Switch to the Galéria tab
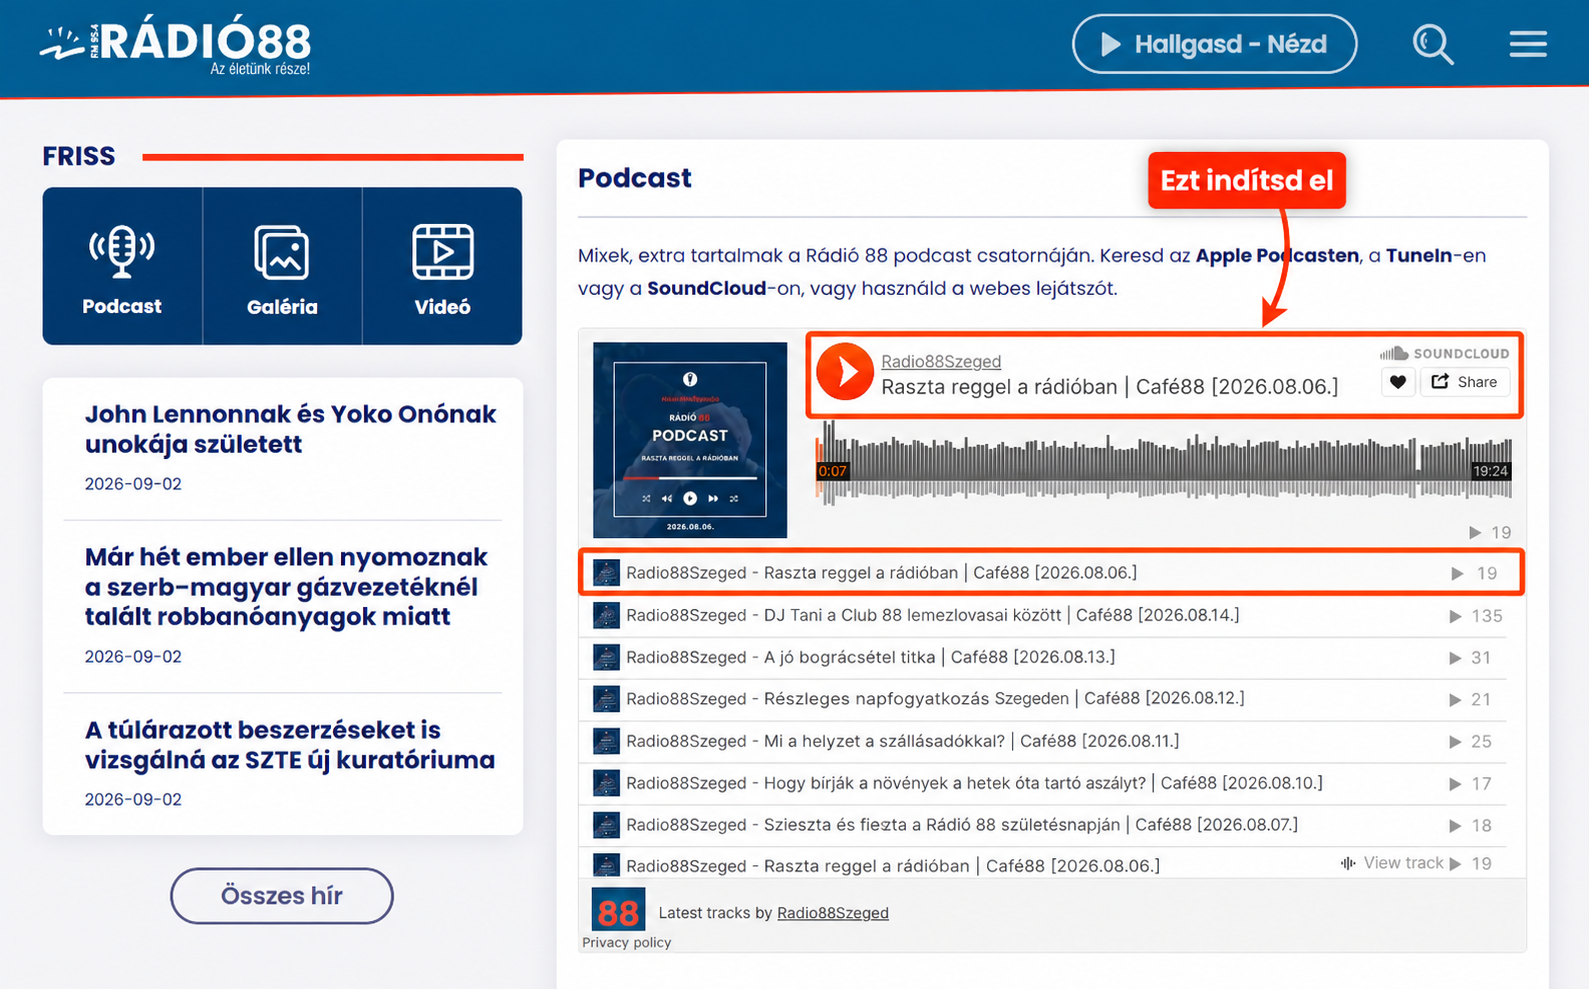The height and width of the screenshot is (989, 1589). (x=282, y=266)
